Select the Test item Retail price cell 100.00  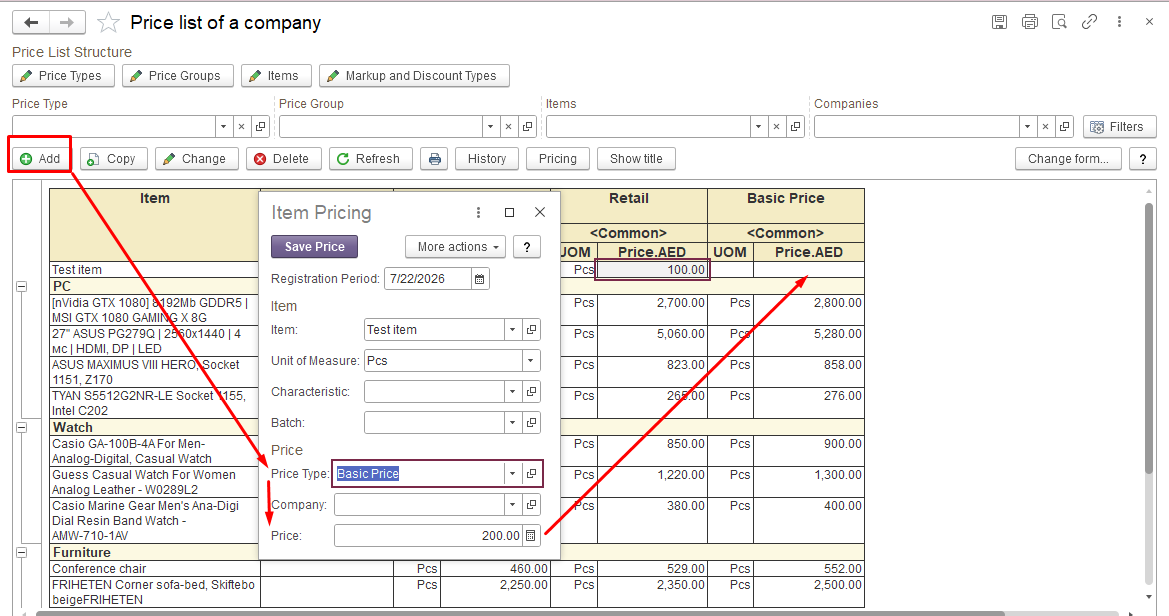(652, 269)
